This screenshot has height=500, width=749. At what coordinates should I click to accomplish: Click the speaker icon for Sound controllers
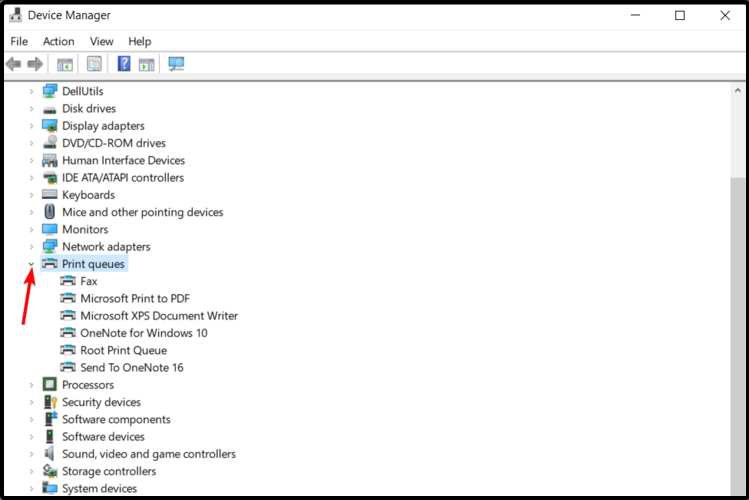[49, 453]
